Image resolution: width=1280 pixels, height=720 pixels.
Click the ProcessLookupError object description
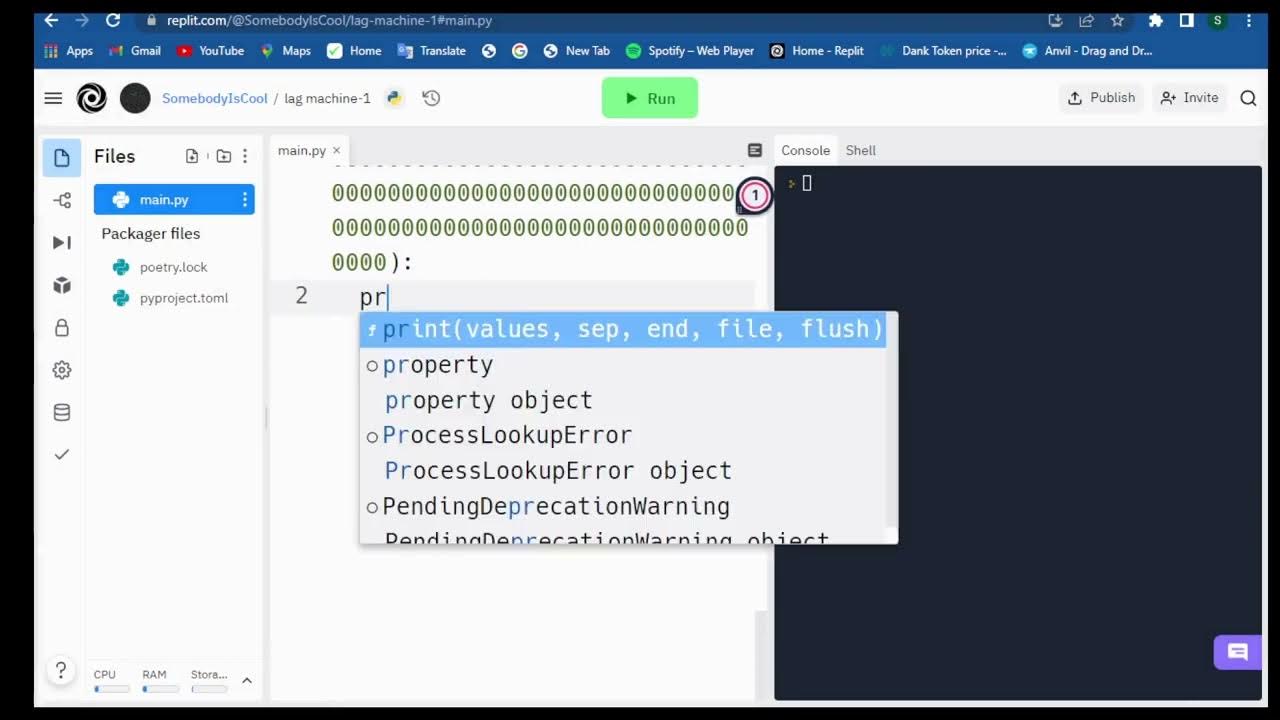click(x=558, y=470)
